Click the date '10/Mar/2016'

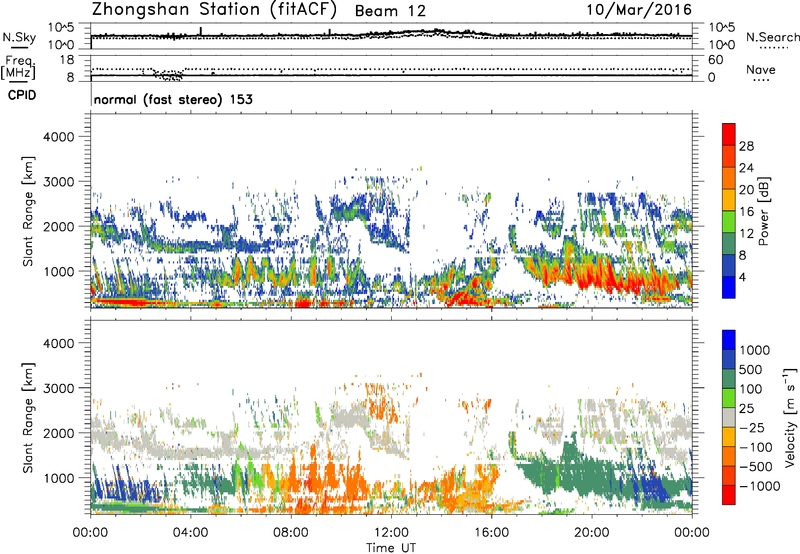click(x=639, y=10)
